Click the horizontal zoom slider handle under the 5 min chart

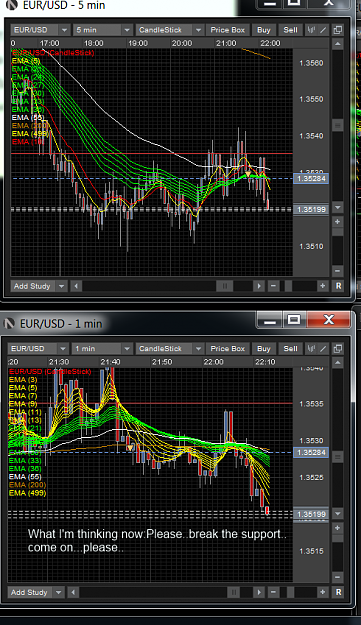click(x=288, y=286)
